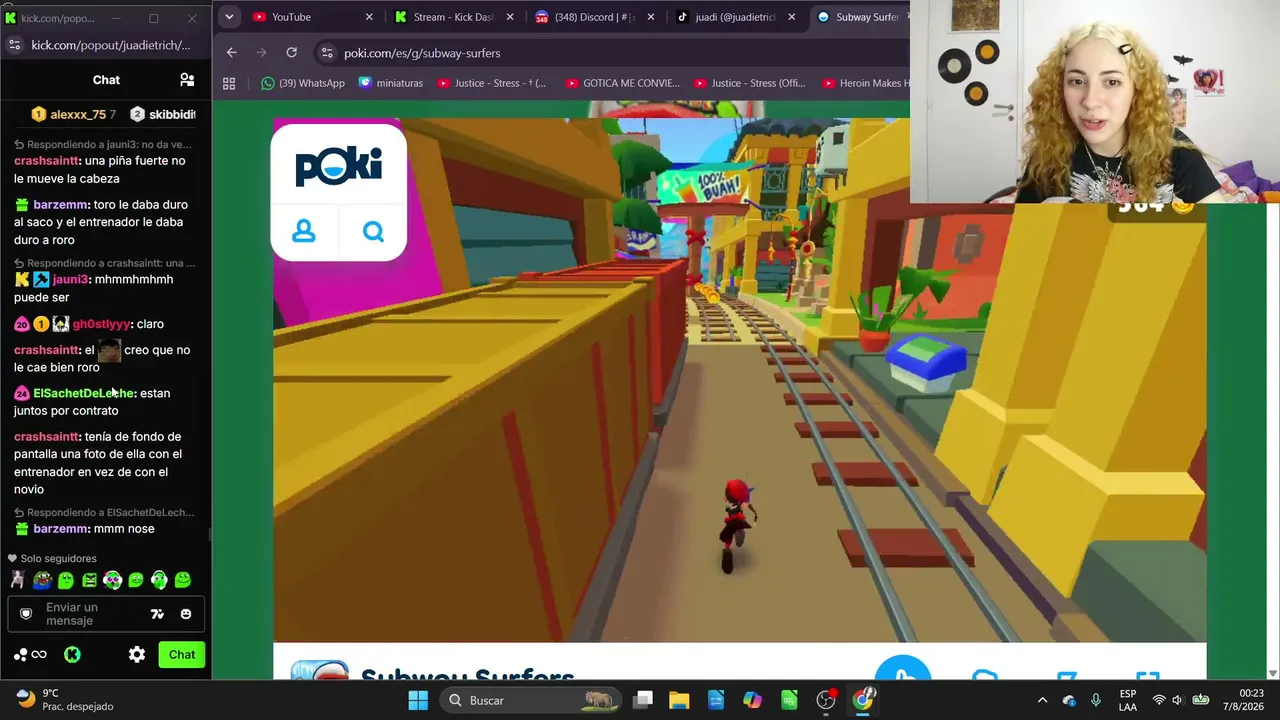The height and width of the screenshot is (720, 1280).
Task: Open the chat users list icon
Action: coord(187,80)
